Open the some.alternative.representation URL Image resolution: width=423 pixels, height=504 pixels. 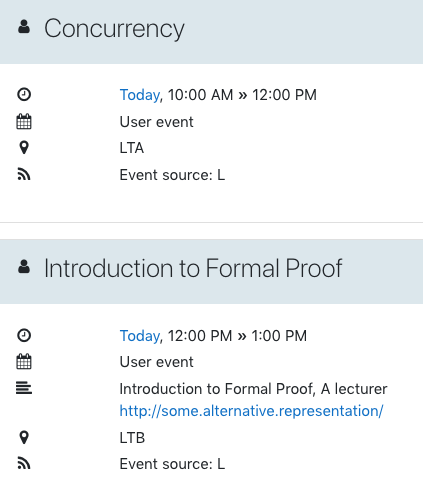click(x=251, y=411)
